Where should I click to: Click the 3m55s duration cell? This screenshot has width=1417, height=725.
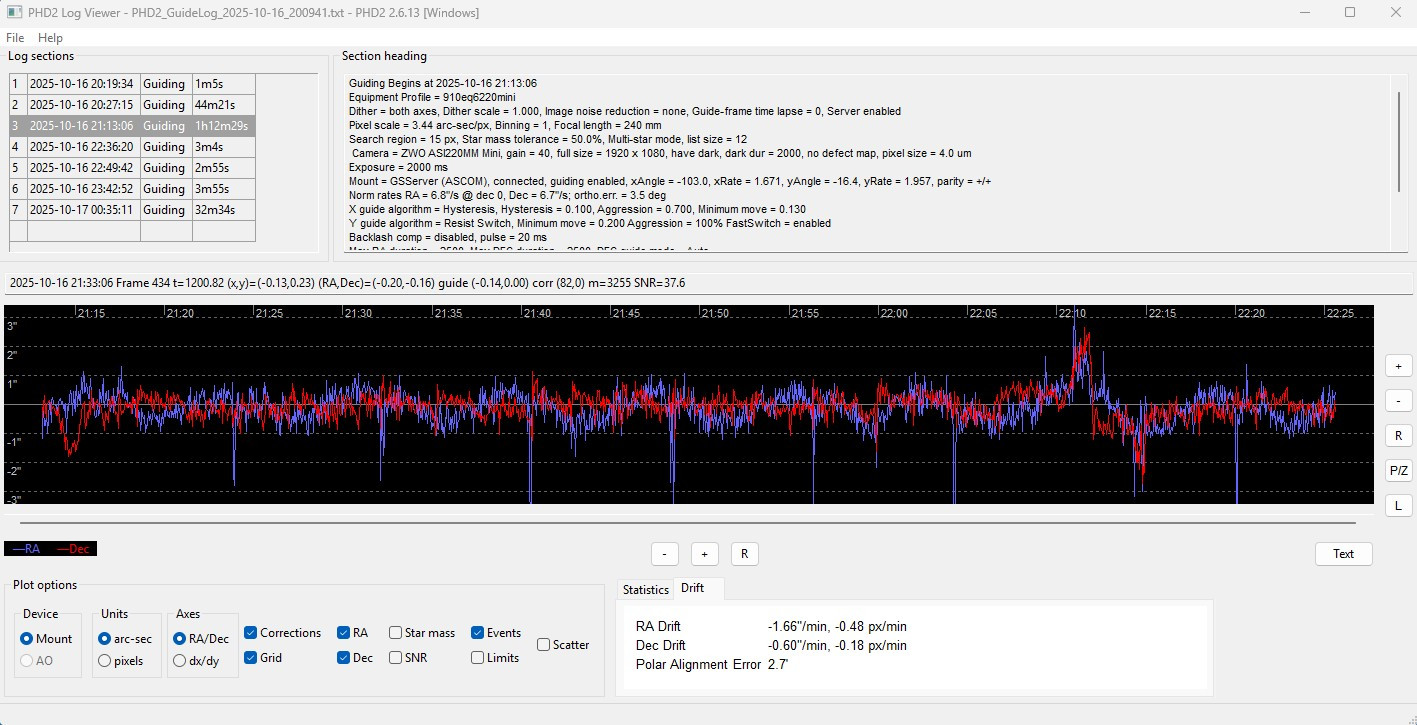coord(224,189)
